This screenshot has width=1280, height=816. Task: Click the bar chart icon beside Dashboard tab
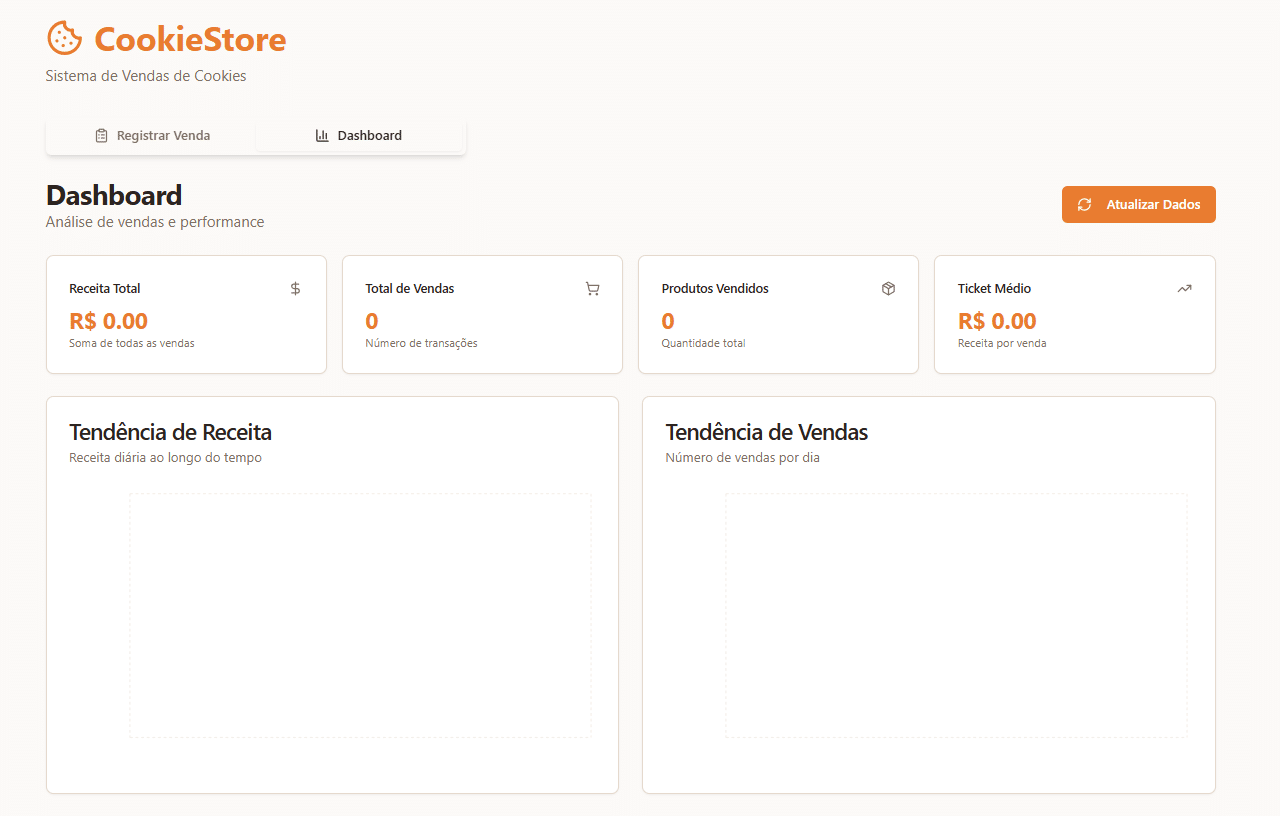[x=322, y=136]
